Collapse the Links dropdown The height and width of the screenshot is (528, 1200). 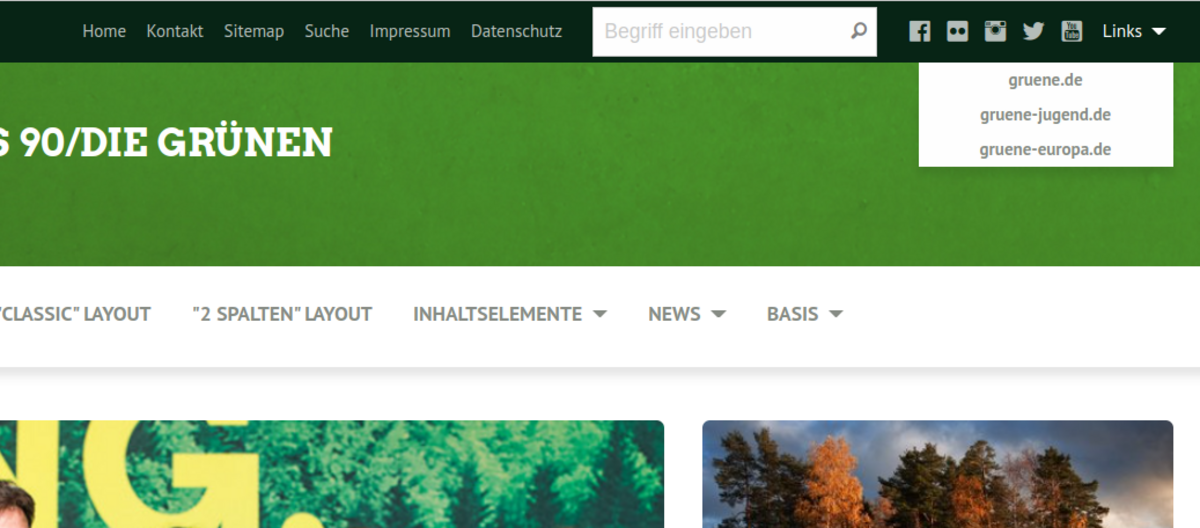[x=1134, y=31]
